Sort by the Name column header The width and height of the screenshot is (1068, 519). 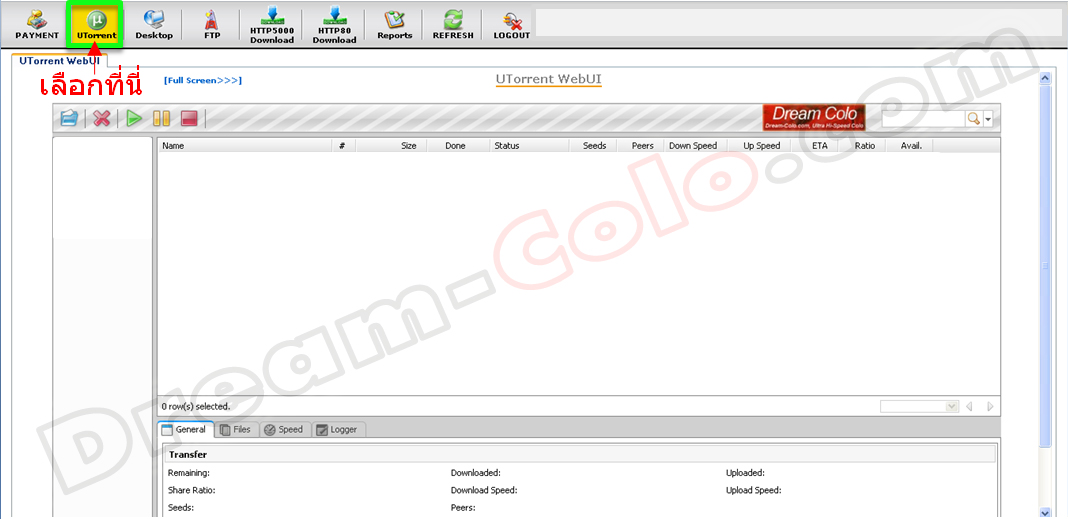click(x=245, y=146)
